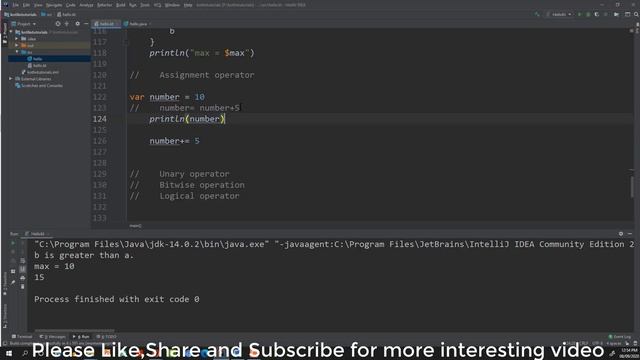
Task: Open the Refactor menu
Action: point(104,5)
